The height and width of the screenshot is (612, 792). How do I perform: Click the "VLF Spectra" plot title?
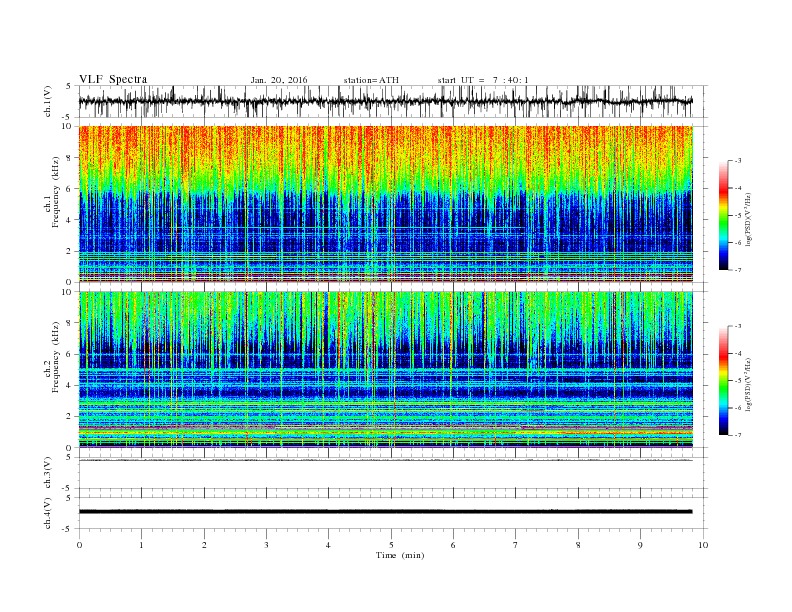[113, 79]
